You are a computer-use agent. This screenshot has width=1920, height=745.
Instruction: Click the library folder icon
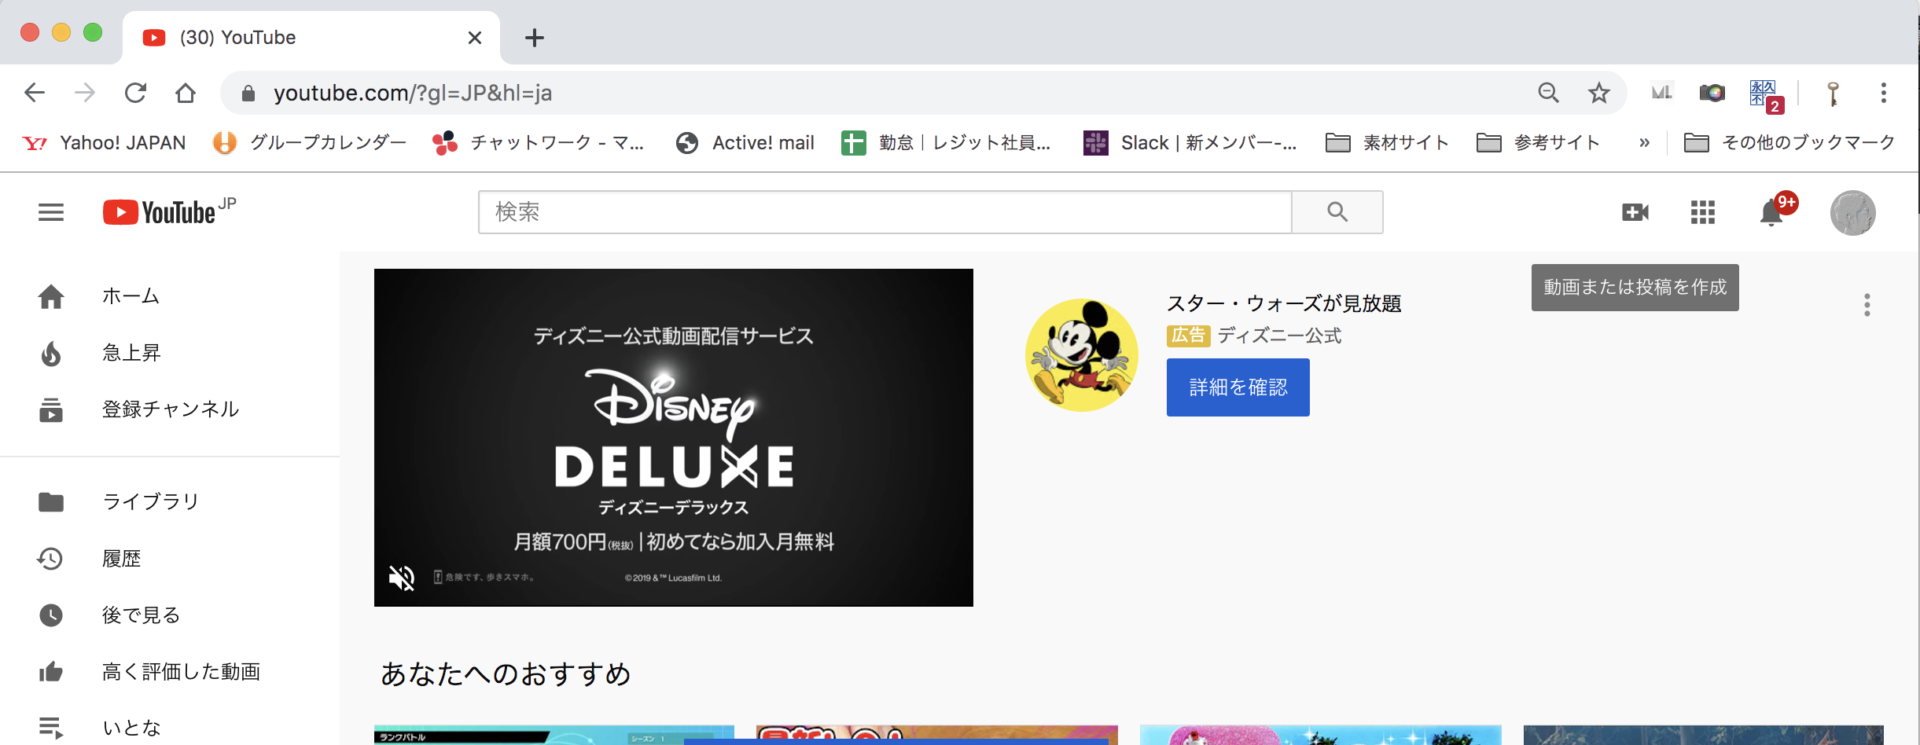(51, 502)
